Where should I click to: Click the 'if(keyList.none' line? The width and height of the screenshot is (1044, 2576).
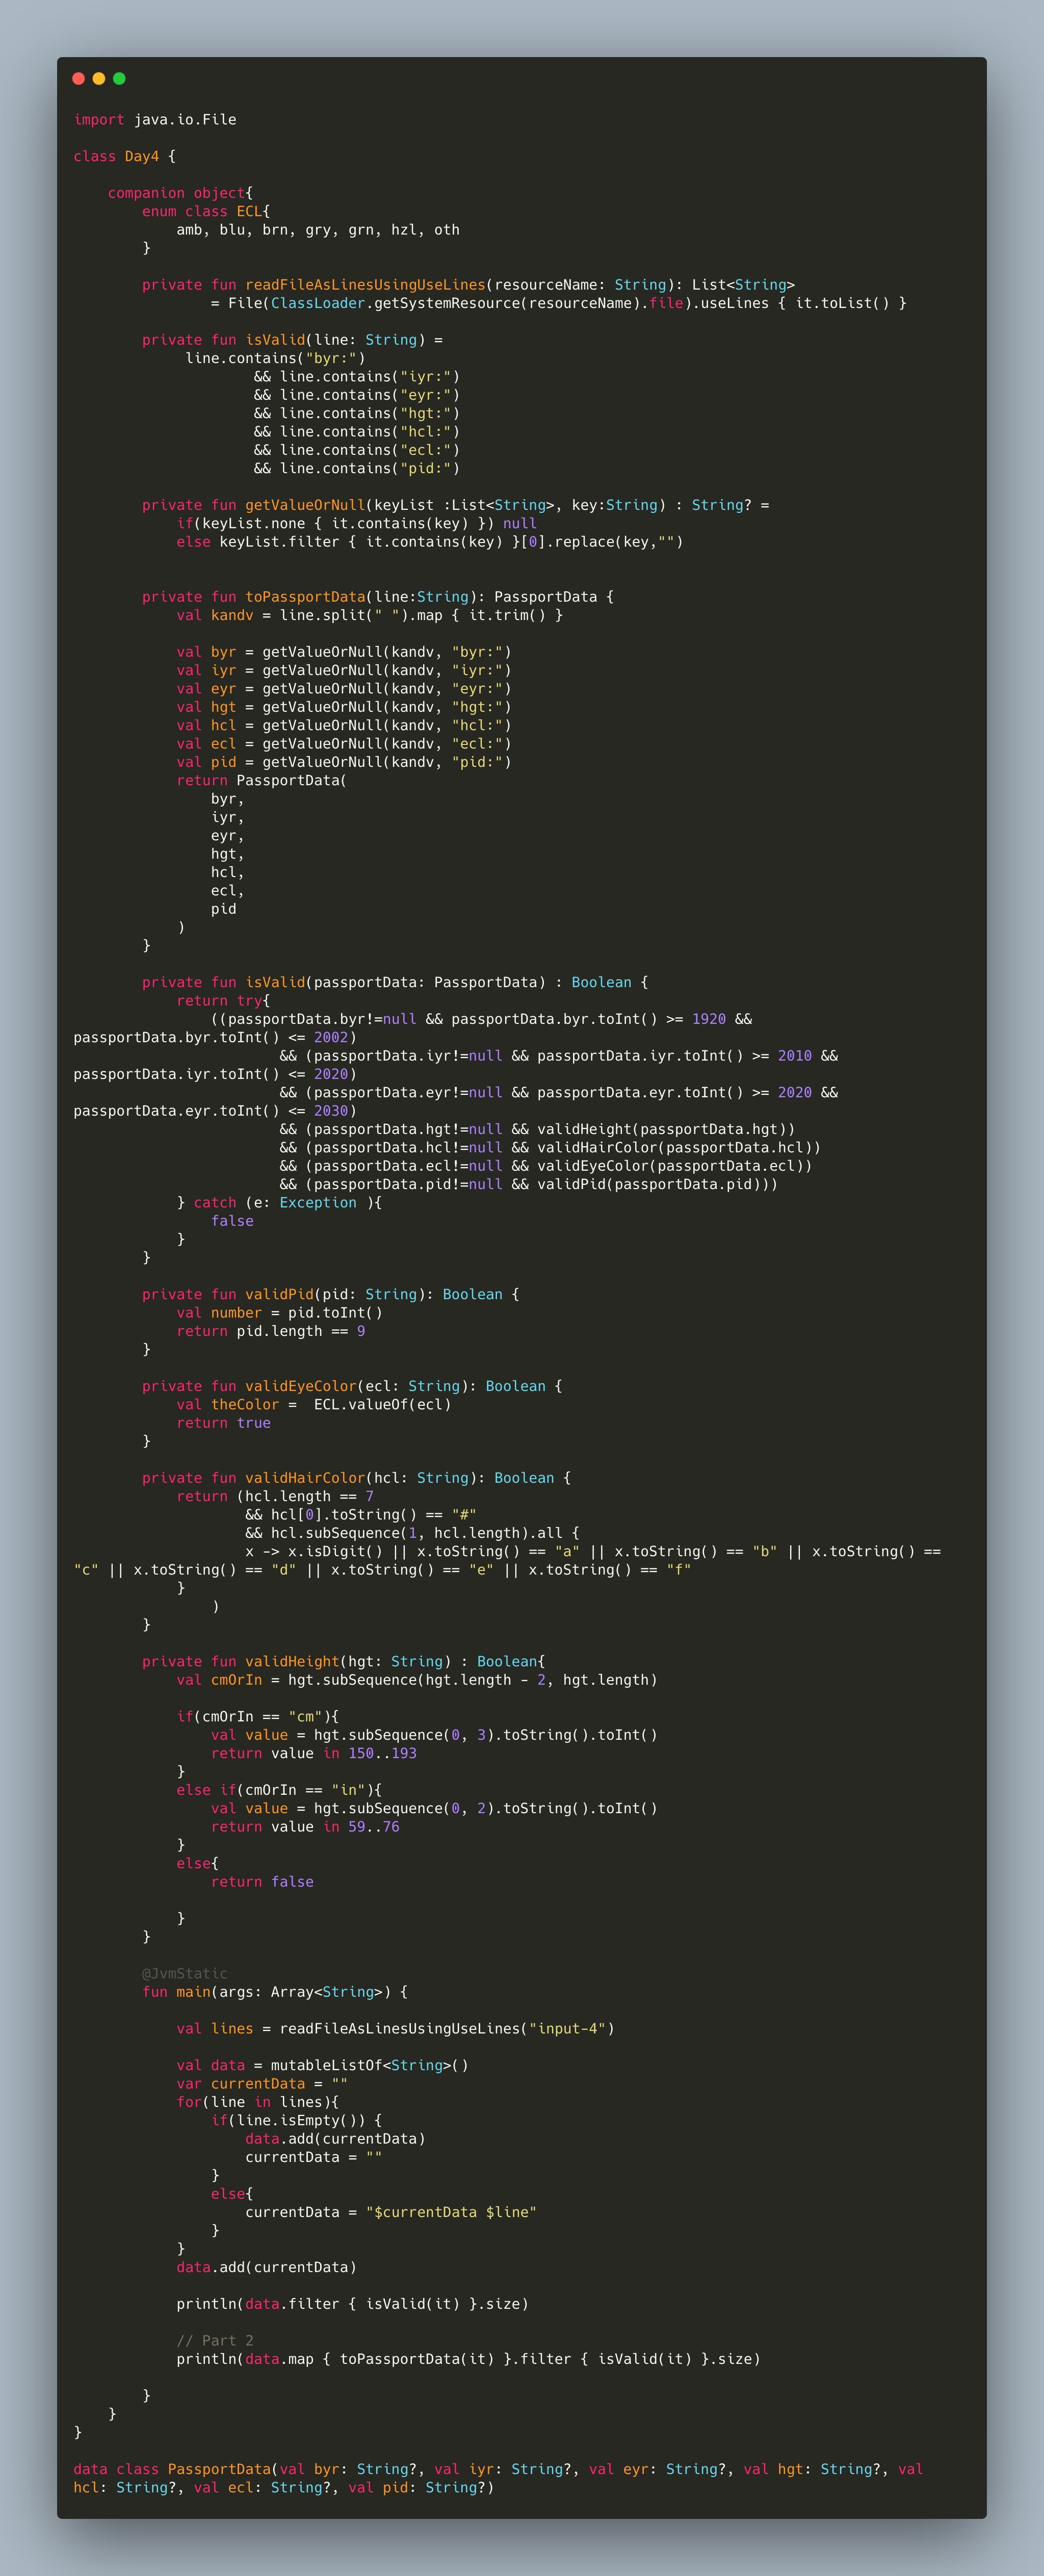click(357, 523)
